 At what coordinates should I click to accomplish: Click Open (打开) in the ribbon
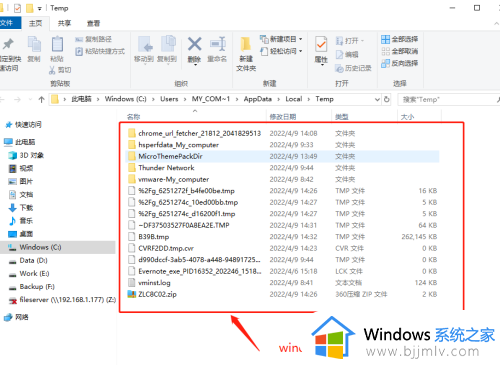click(x=350, y=41)
